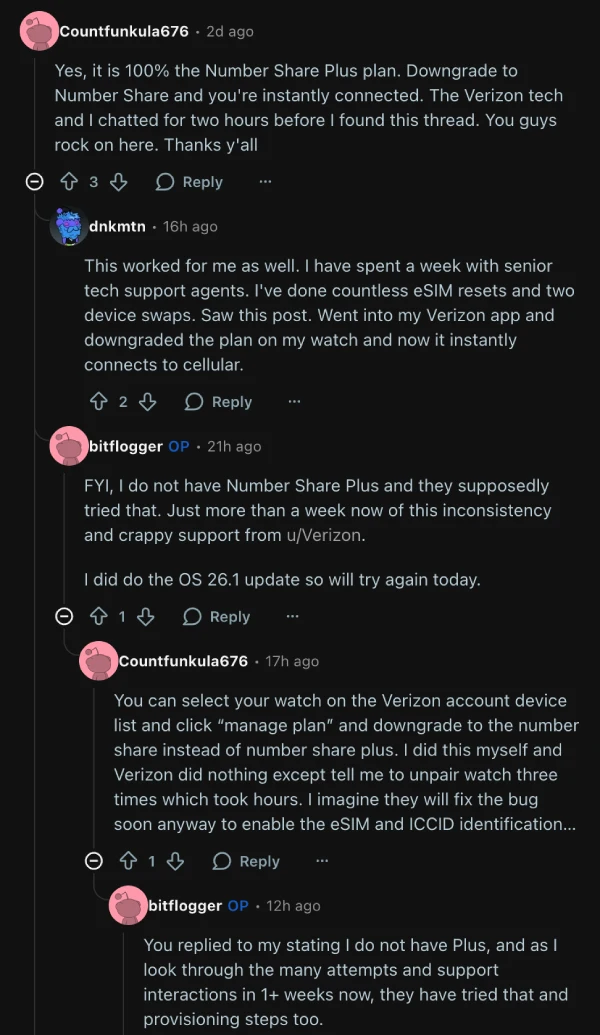Click bitflogger's avatar on the 12h ago reply

[129, 906]
